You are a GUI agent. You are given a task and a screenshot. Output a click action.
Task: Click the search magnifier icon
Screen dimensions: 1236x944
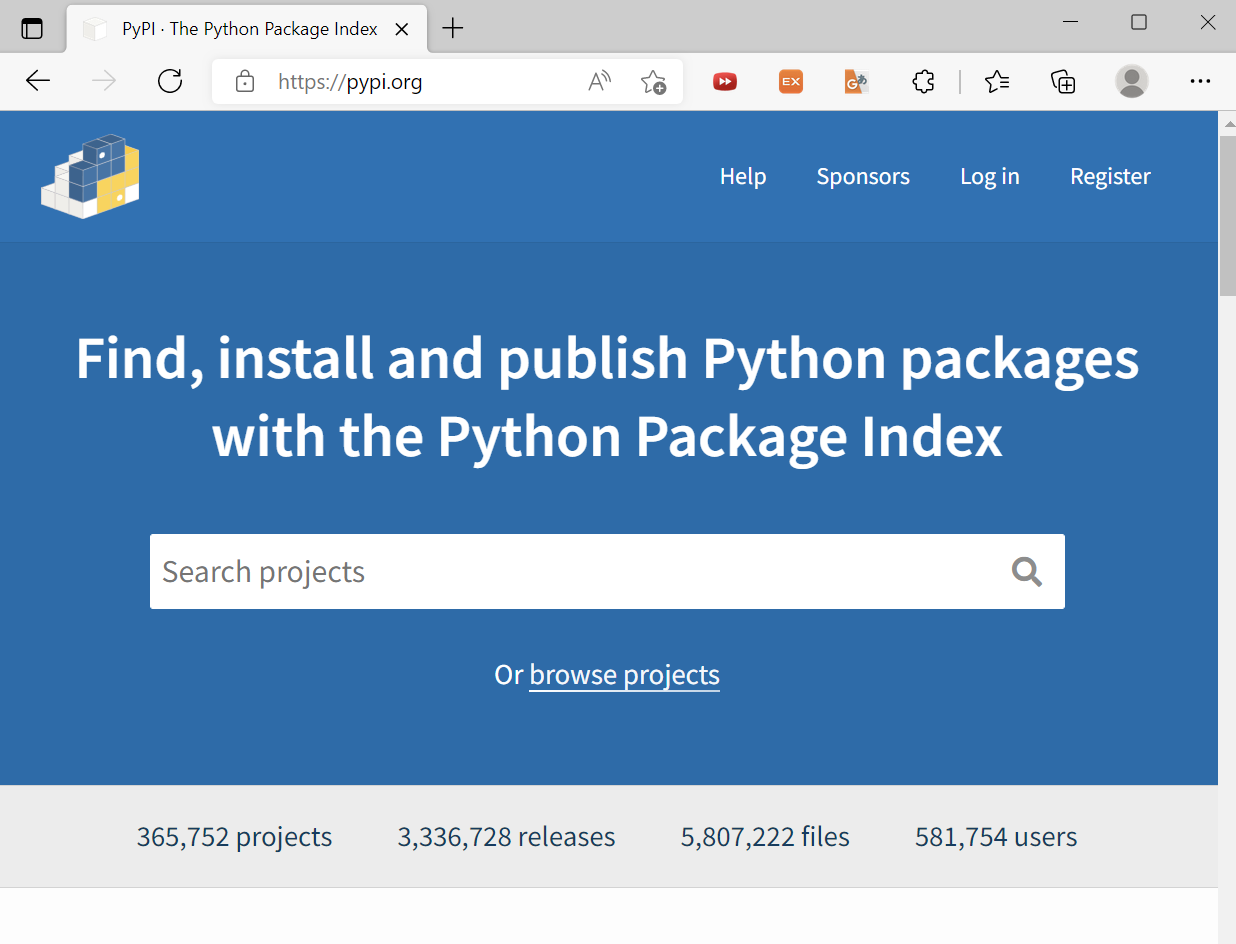coord(1027,572)
